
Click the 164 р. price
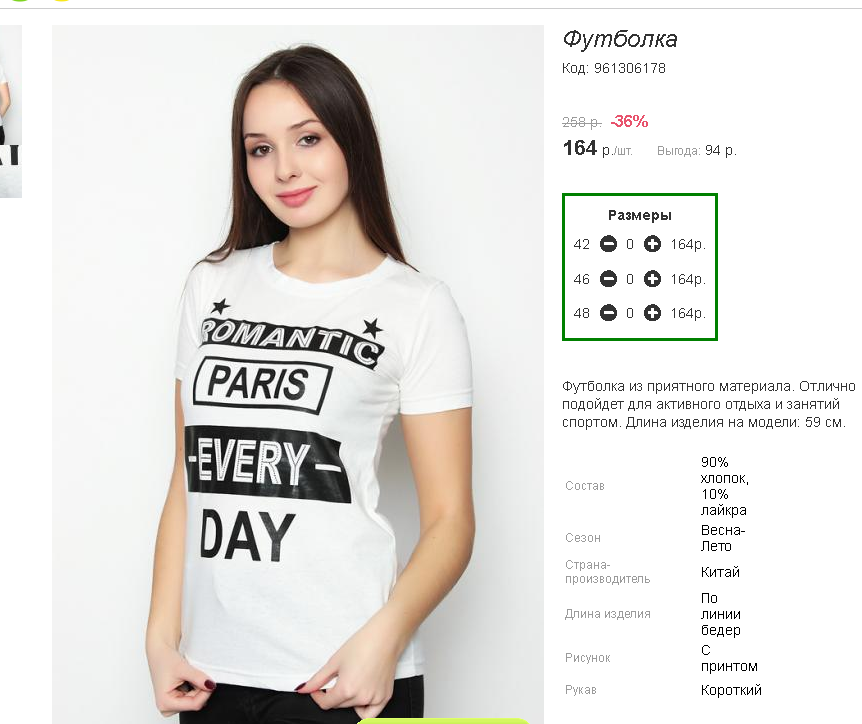[x=598, y=148]
